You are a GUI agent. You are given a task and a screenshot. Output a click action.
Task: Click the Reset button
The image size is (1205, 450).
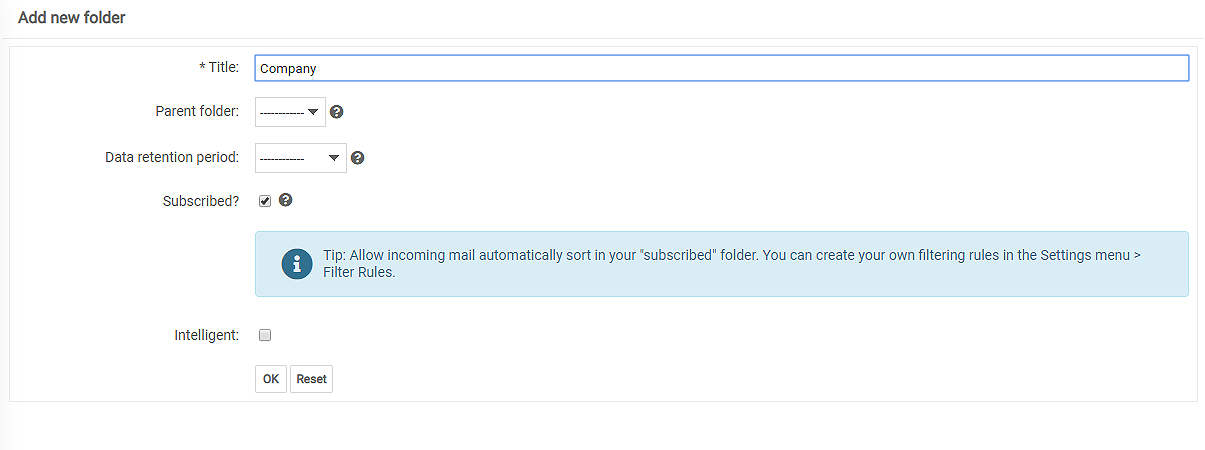click(x=311, y=379)
